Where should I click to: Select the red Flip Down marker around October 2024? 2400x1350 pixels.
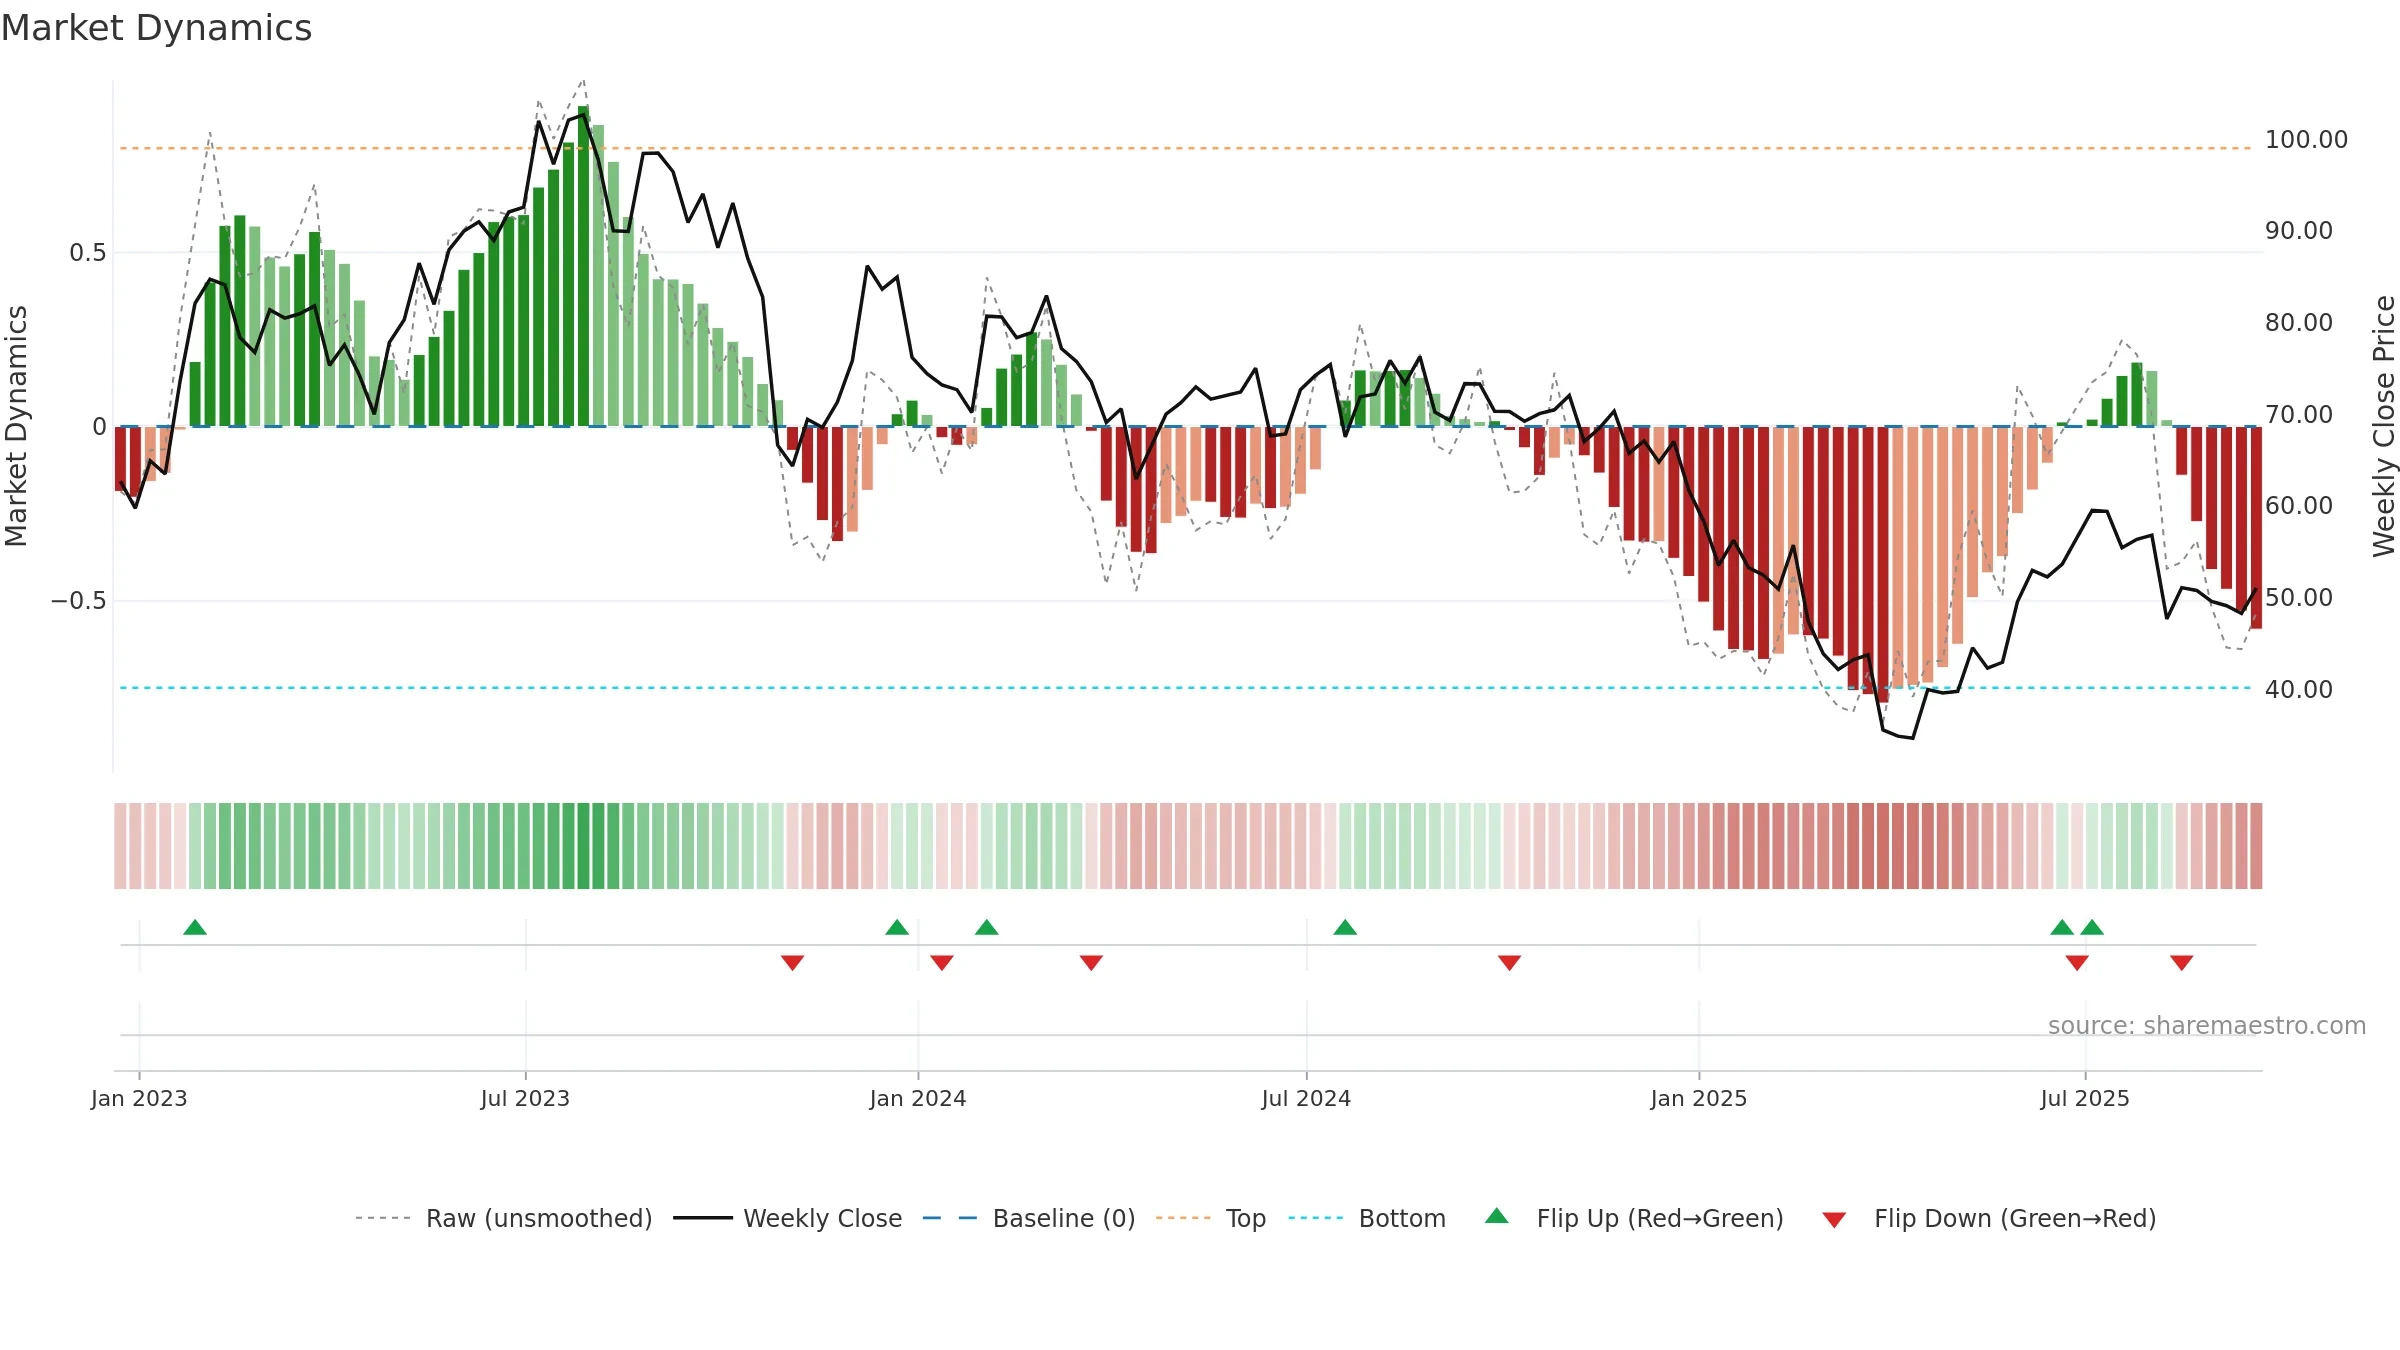[x=1509, y=962]
